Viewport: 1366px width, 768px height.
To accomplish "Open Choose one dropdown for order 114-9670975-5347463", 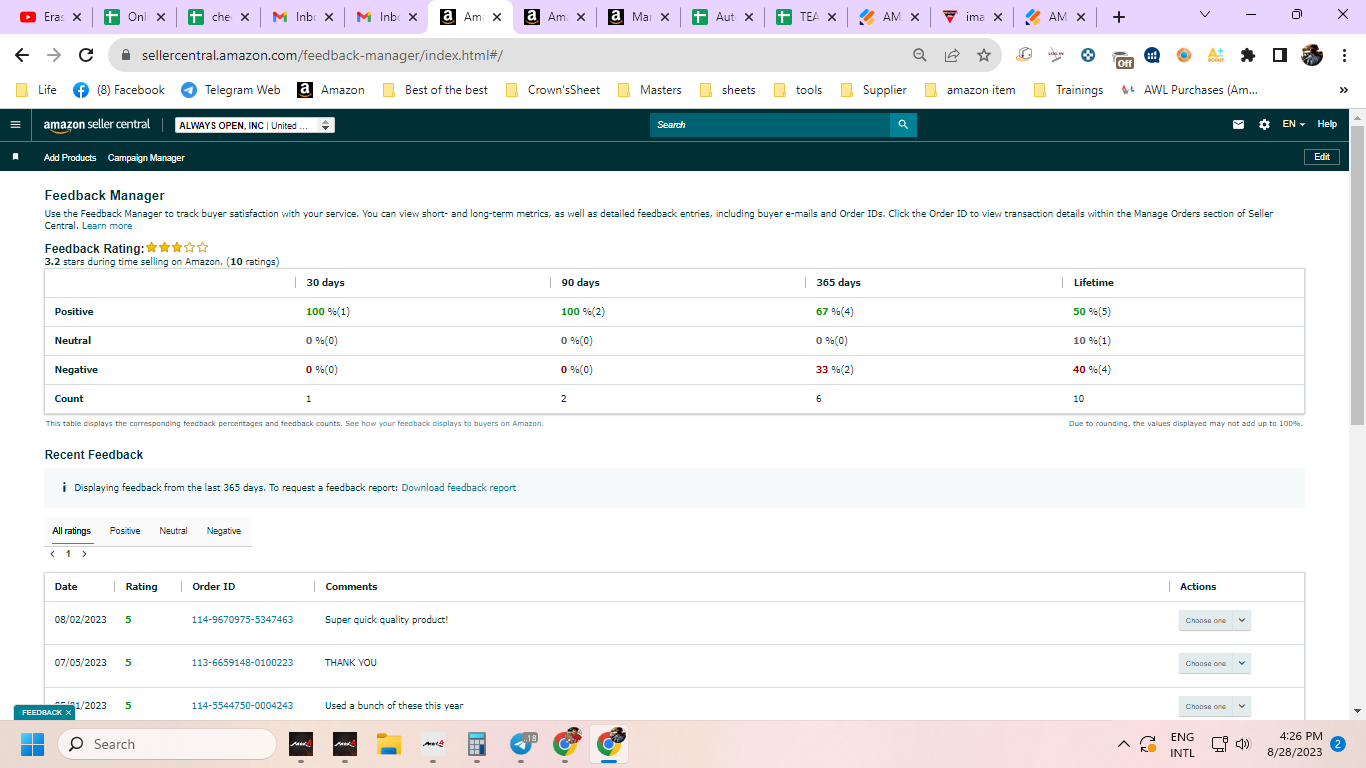I will click(1214, 620).
